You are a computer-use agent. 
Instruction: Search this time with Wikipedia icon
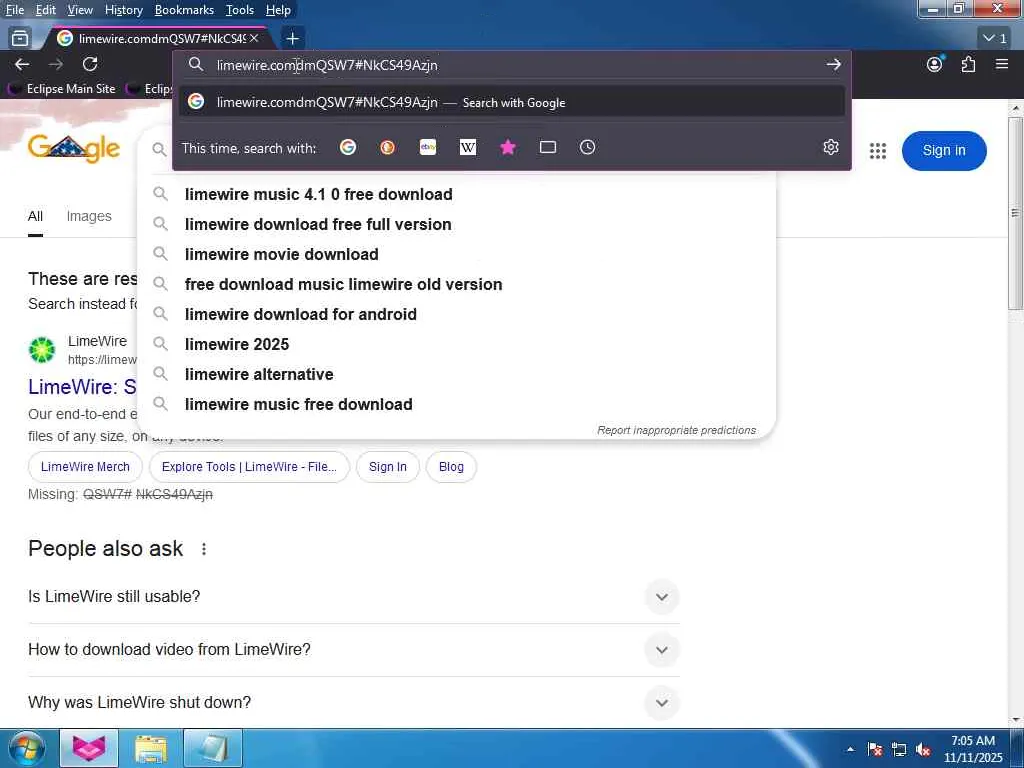point(468,148)
